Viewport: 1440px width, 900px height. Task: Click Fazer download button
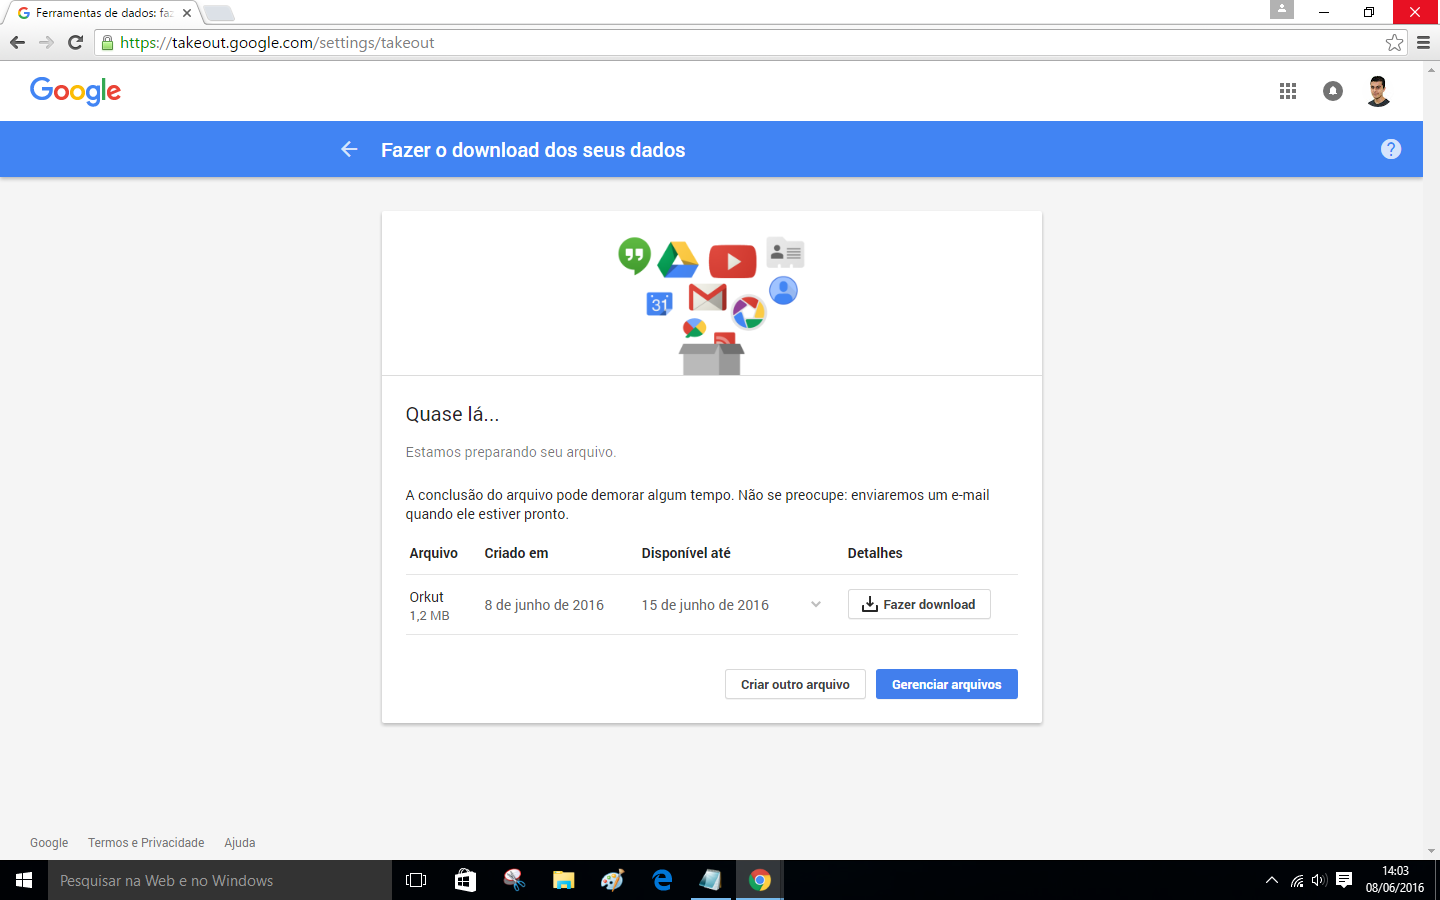pyautogui.click(x=919, y=604)
